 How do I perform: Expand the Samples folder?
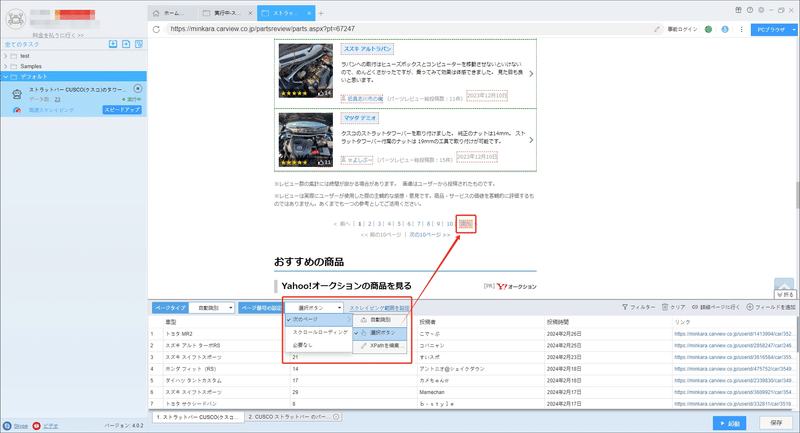(x=6, y=66)
